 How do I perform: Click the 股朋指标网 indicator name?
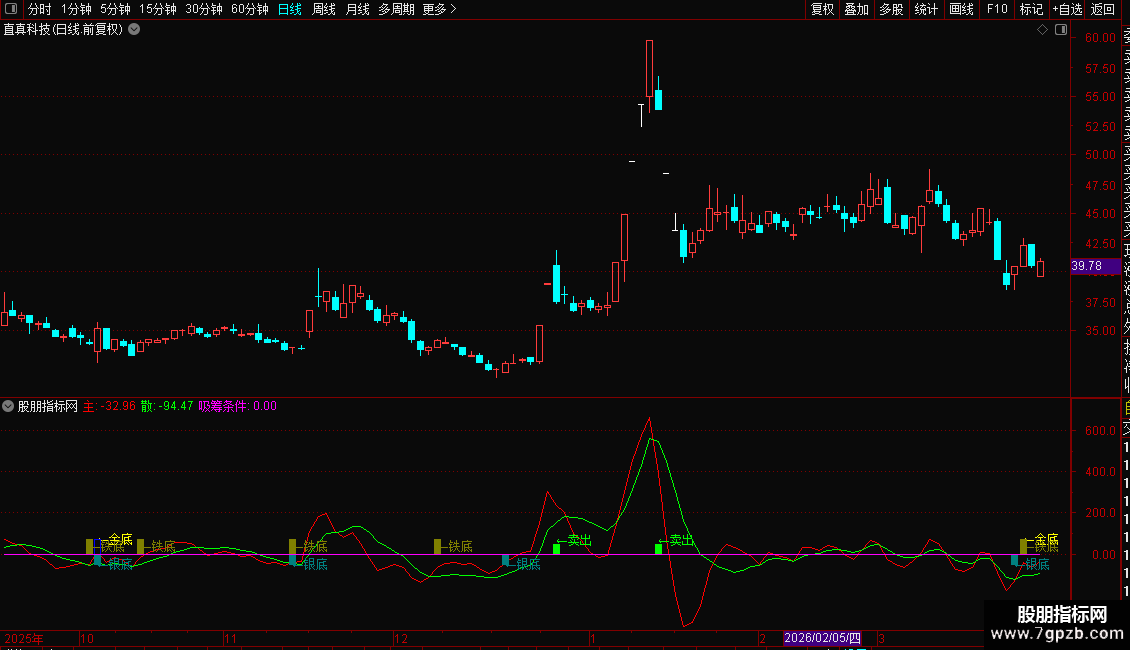(48, 406)
